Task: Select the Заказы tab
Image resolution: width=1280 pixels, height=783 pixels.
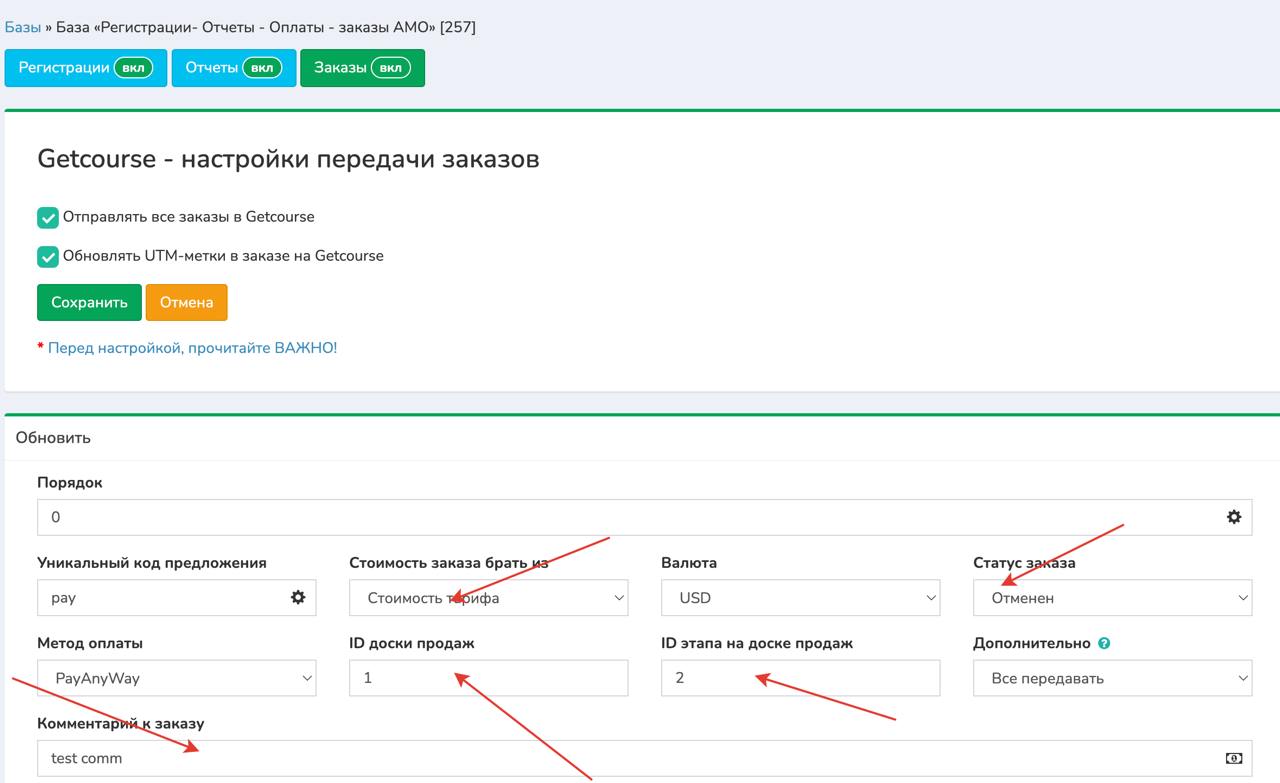Action: click(x=362, y=68)
